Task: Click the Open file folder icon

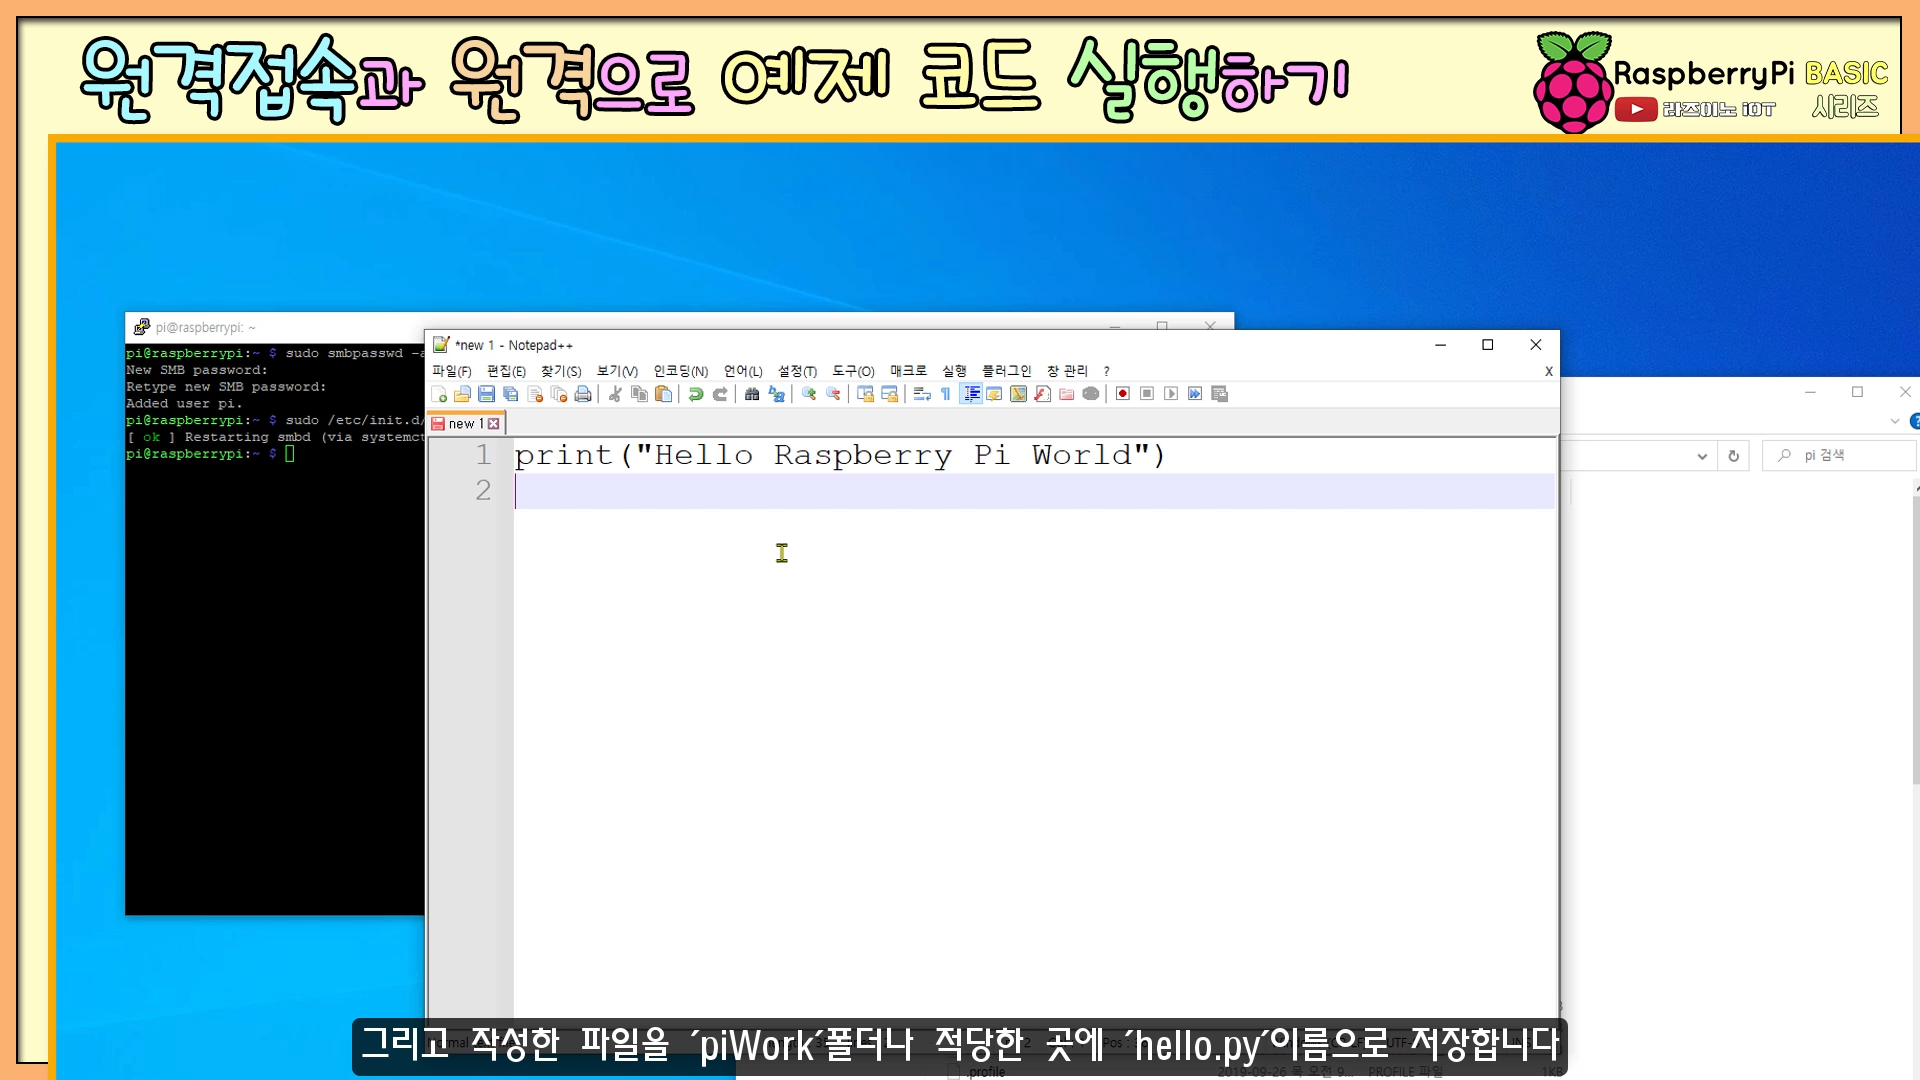Action: tap(462, 394)
